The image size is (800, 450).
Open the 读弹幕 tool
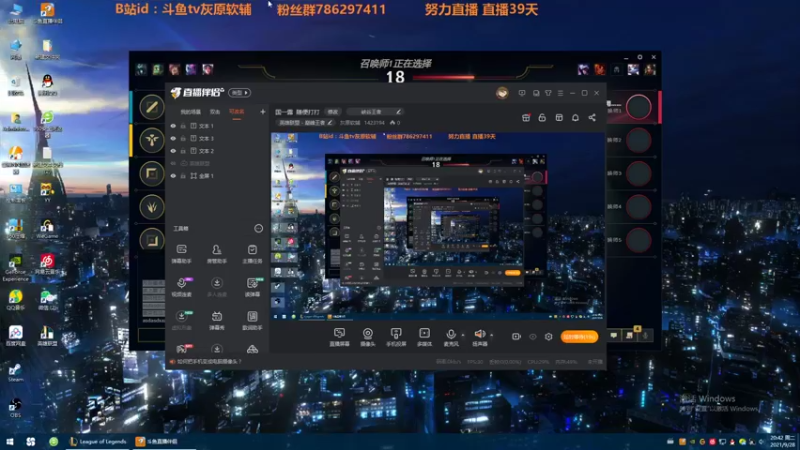(x=252, y=287)
